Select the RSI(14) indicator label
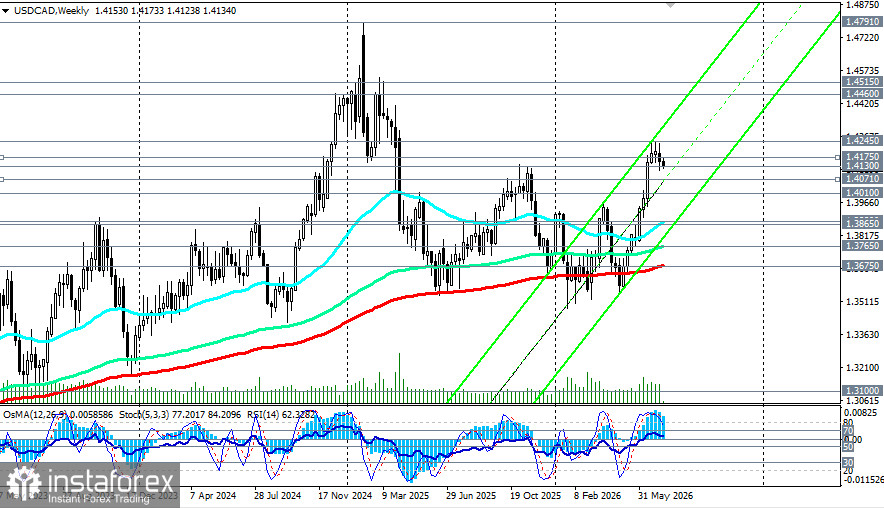884x508 pixels. (x=262, y=414)
